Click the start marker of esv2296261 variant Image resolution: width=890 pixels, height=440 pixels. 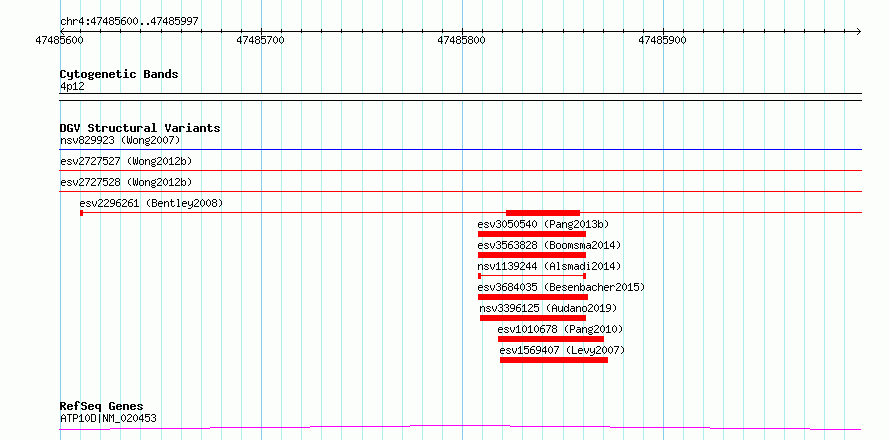pos(82,213)
